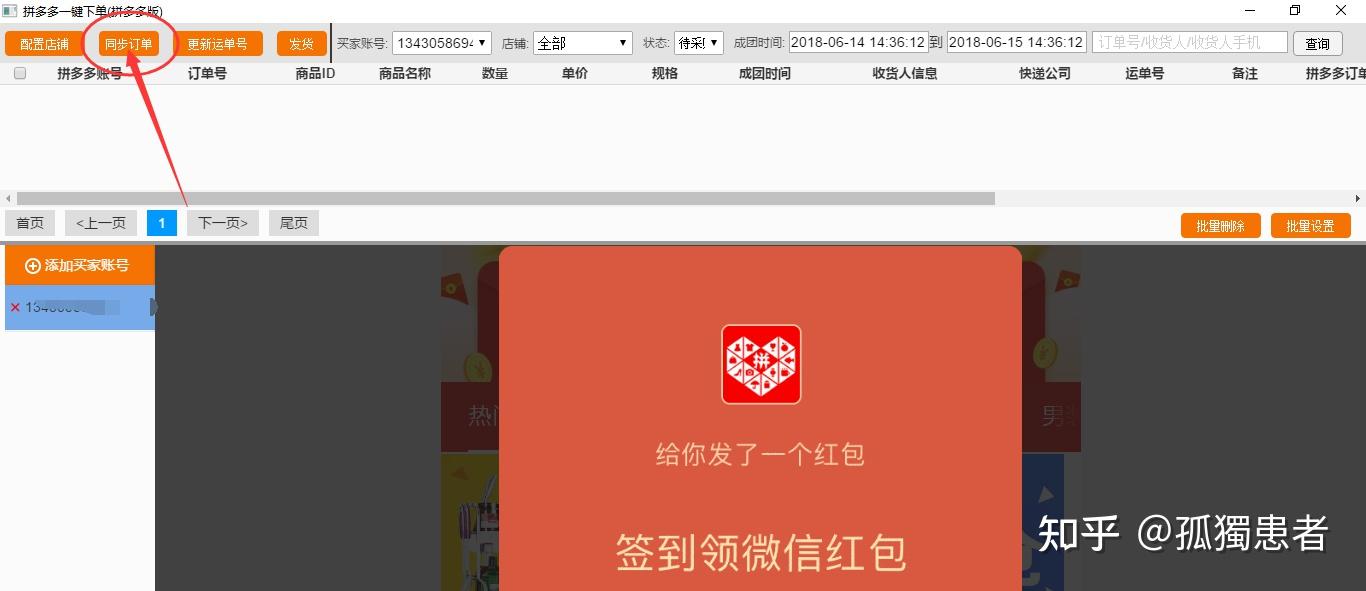This screenshot has height=591, width=1366.
Task: Sync orders with 同步订单 button
Action: point(129,44)
